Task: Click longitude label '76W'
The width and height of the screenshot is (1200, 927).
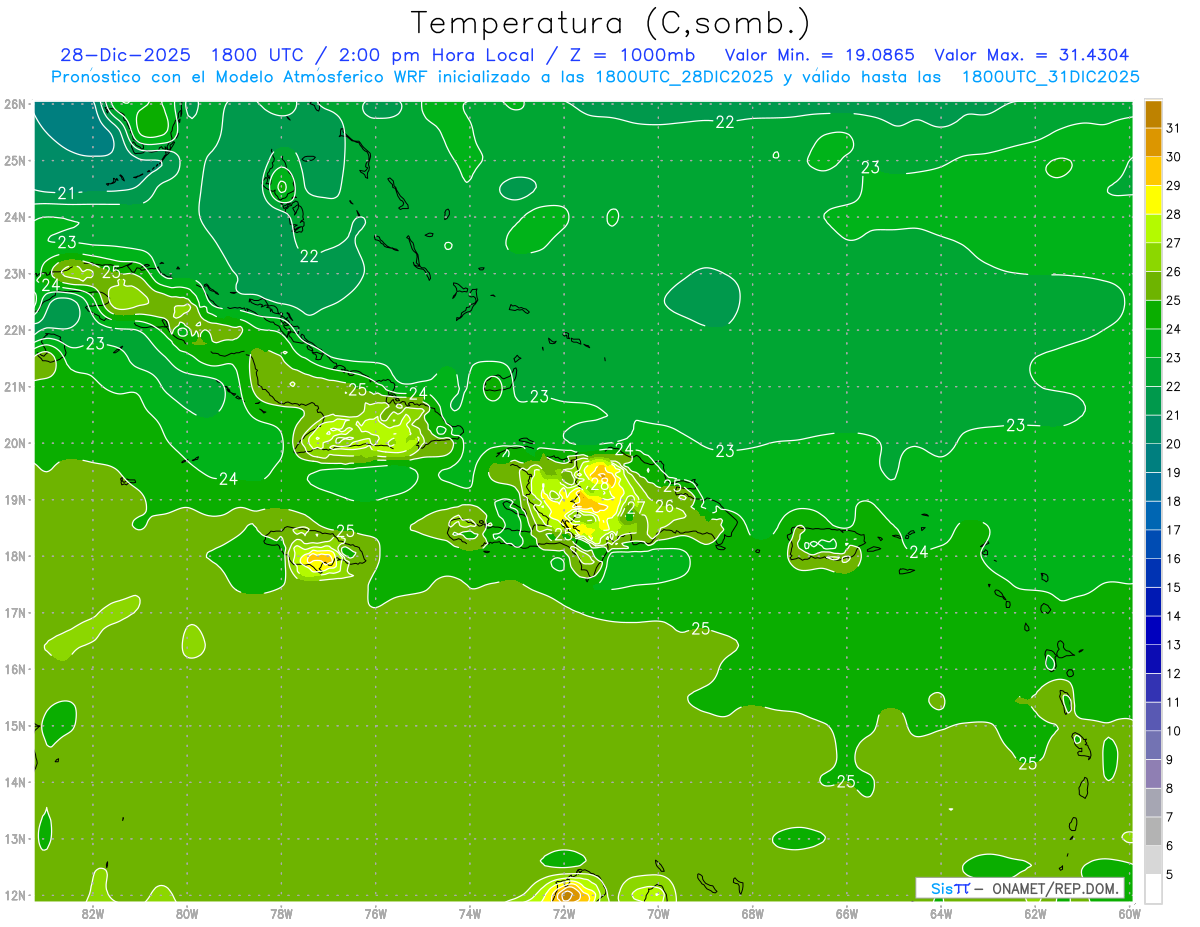Action: click(376, 913)
